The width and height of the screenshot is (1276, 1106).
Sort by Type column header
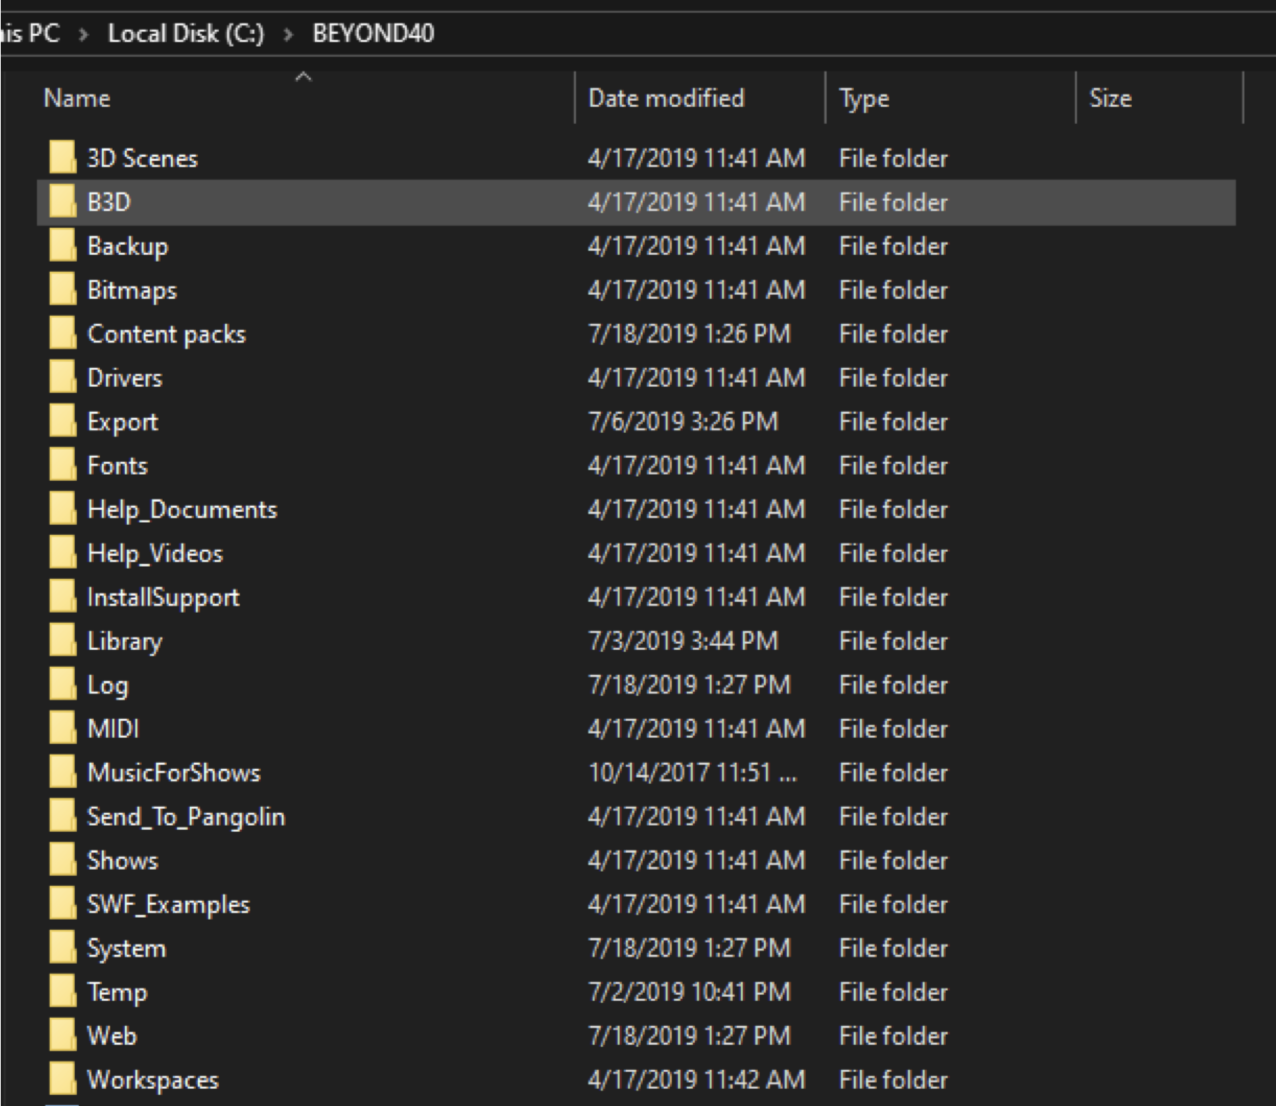[x=864, y=98]
